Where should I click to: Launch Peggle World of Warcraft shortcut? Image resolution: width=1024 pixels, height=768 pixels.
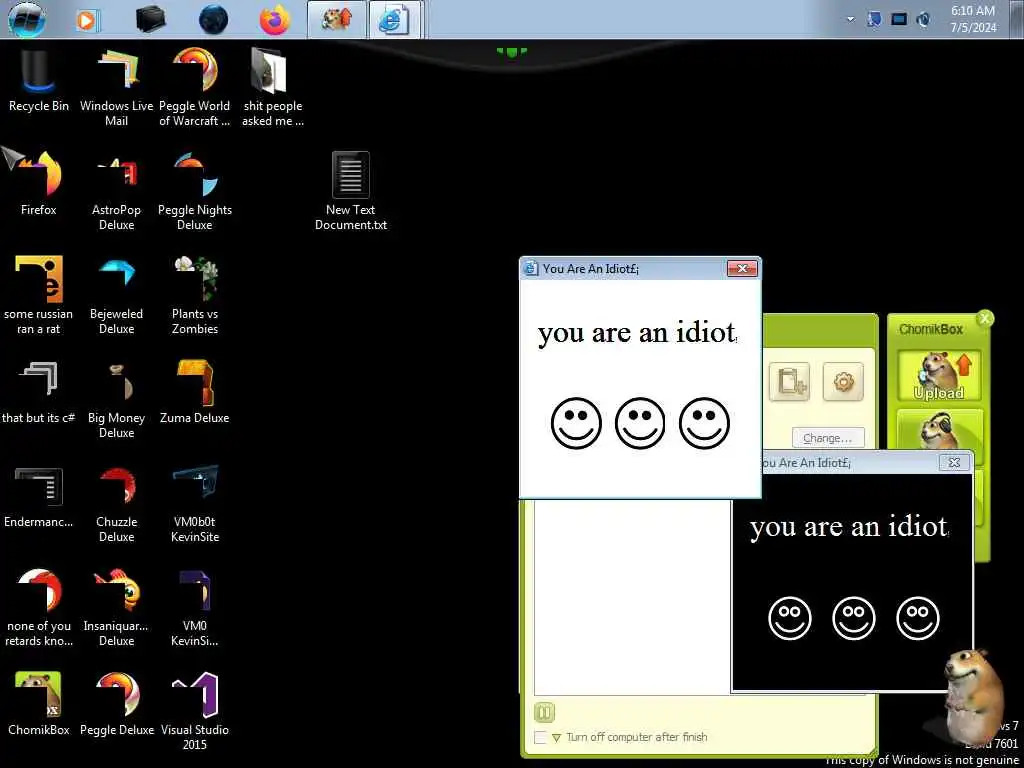coord(195,87)
